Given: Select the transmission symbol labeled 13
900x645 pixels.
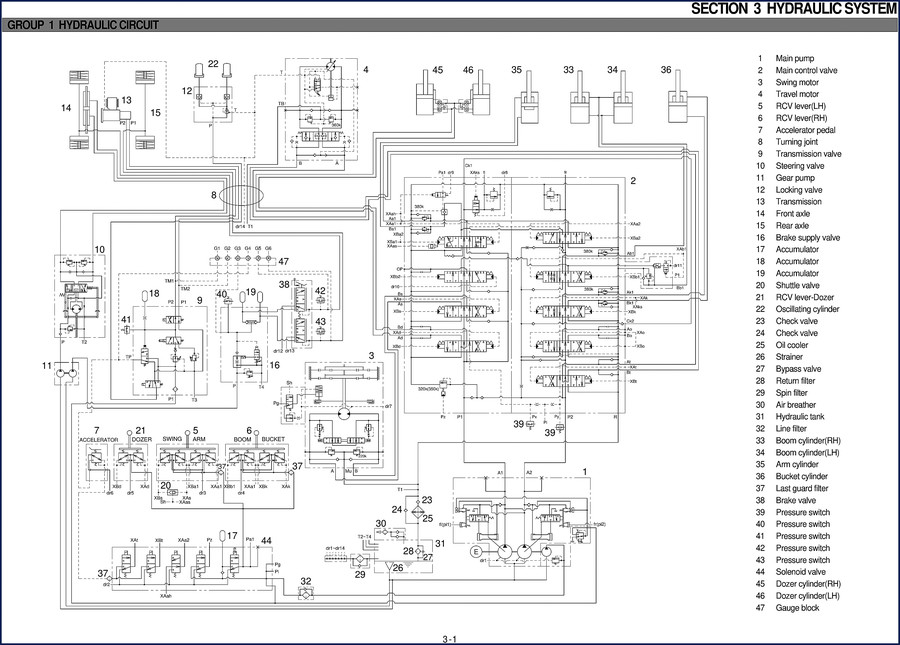Looking at the screenshot, I should [114, 110].
